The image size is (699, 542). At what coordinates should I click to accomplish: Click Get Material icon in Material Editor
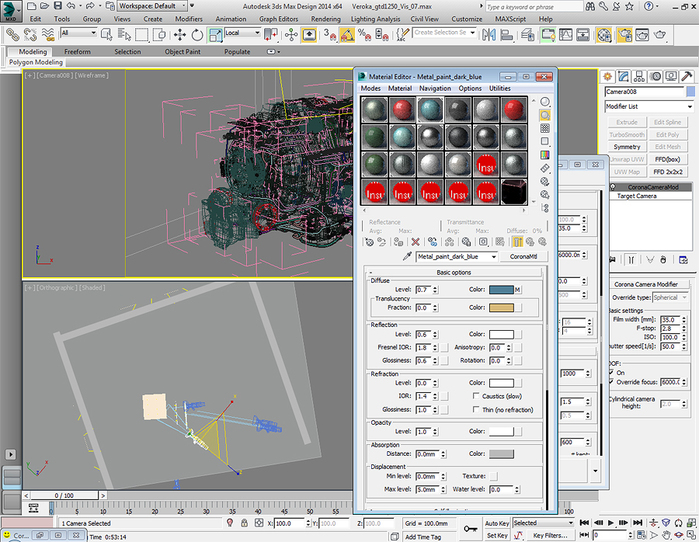click(x=369, y=242)
